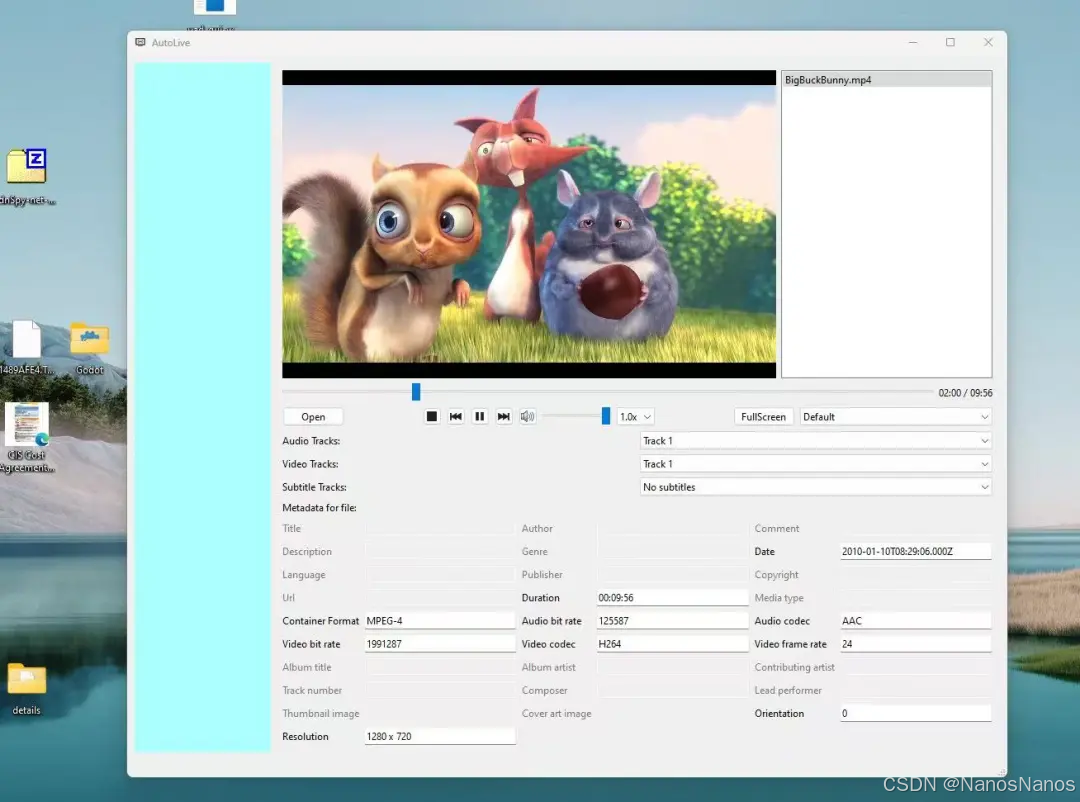Image resolution: width=1080 pixels, height=802 pixels.
Task: Open the 1.0x playback speed dropdown
Action: [x=635, y=417]
